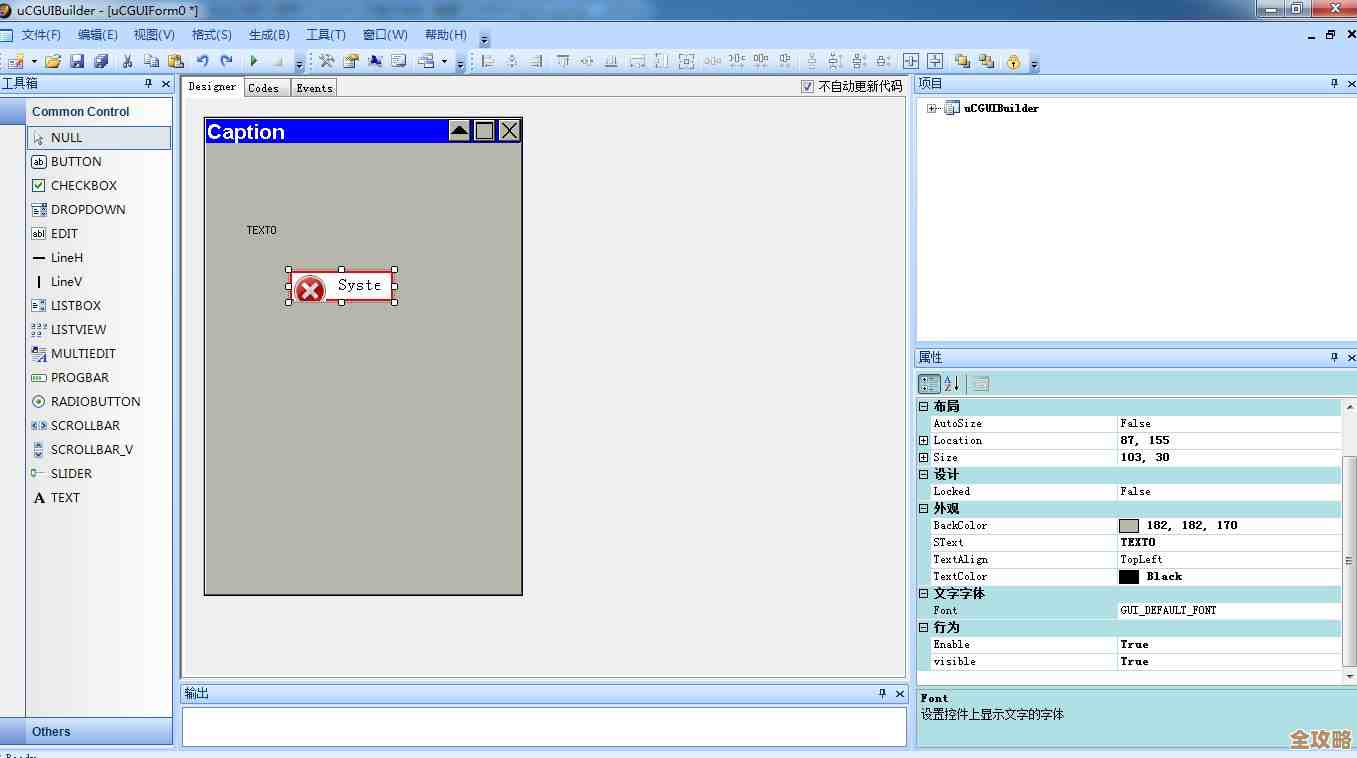Open the Others toolbox section
This screenshot has width=1357, height=758.
[x=51, y=731]
